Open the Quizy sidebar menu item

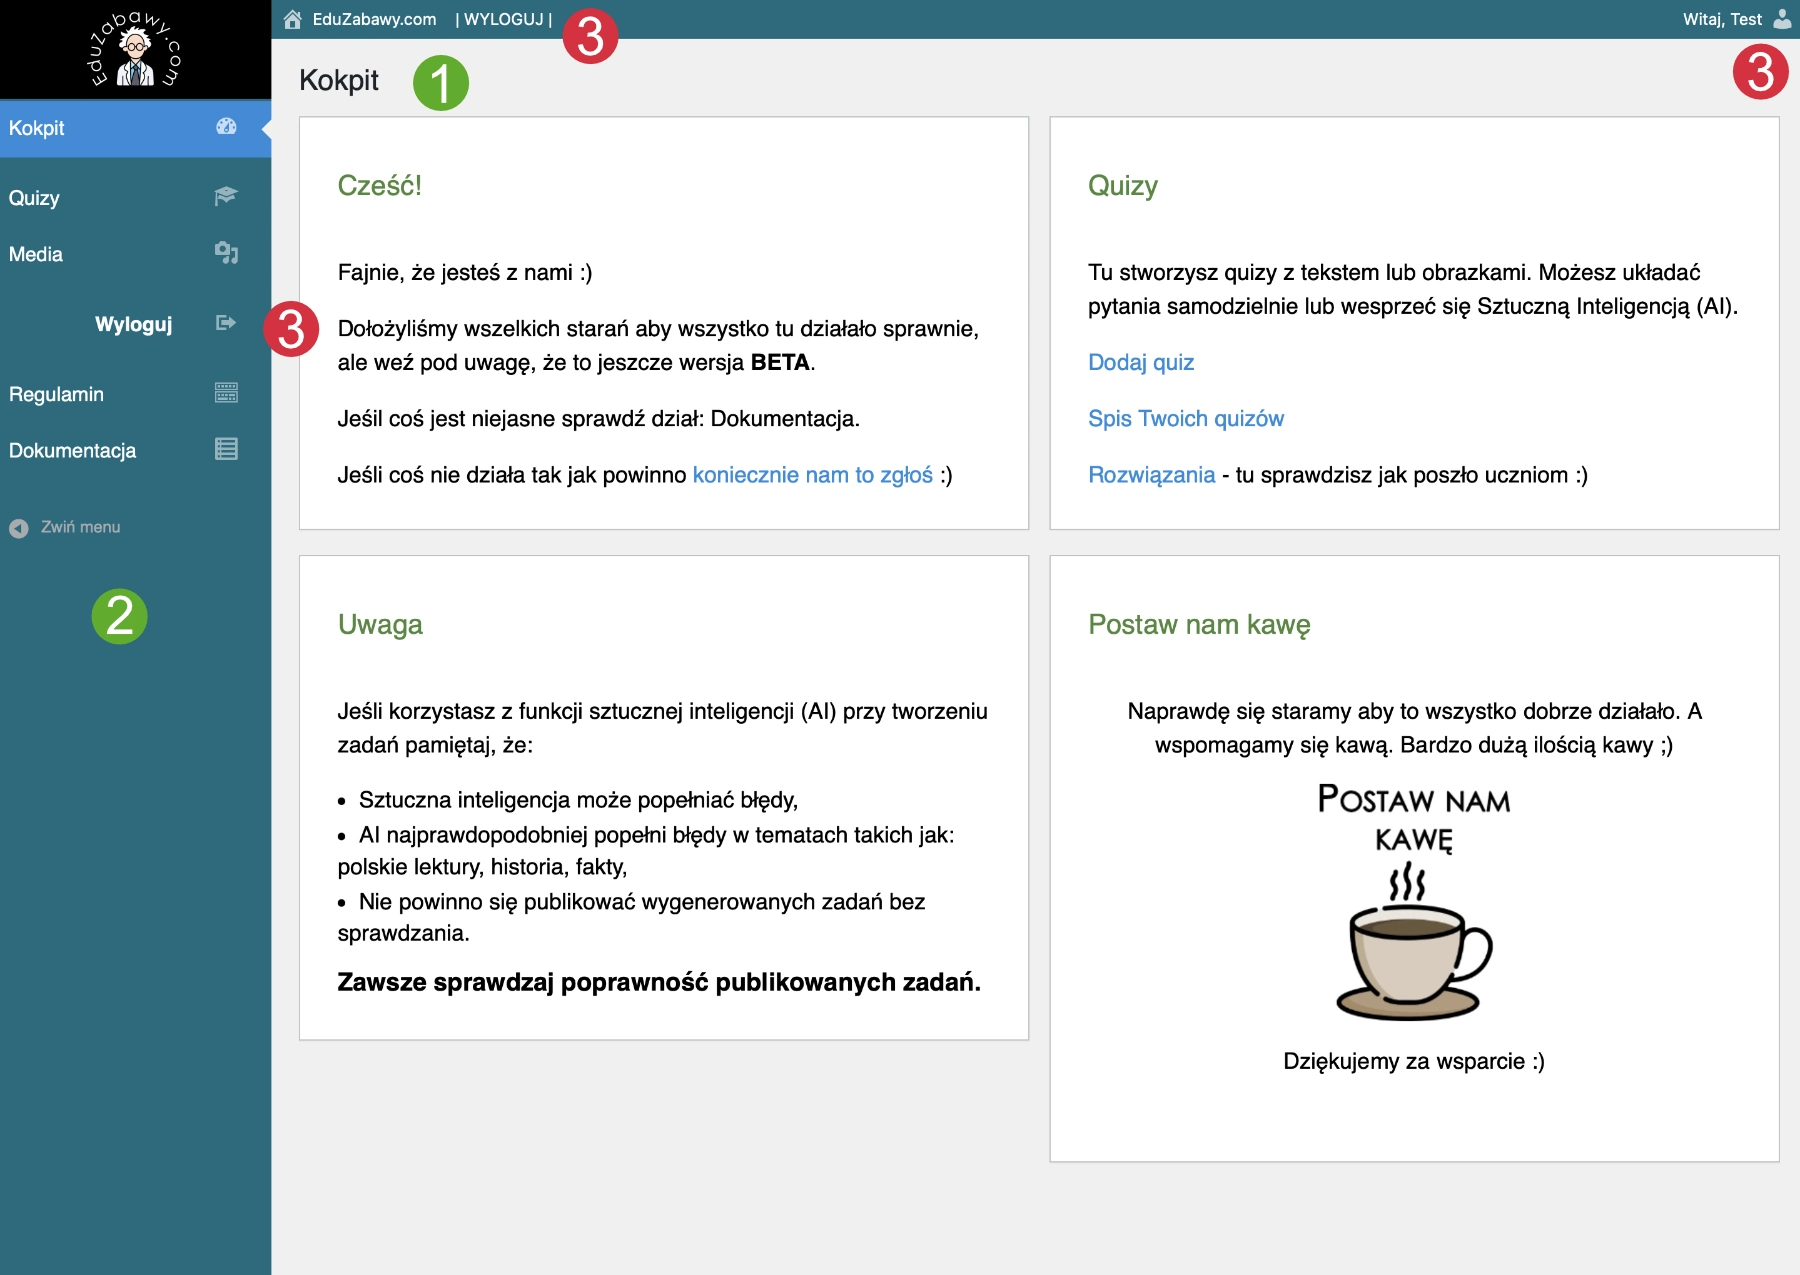[x=35, y=198]
